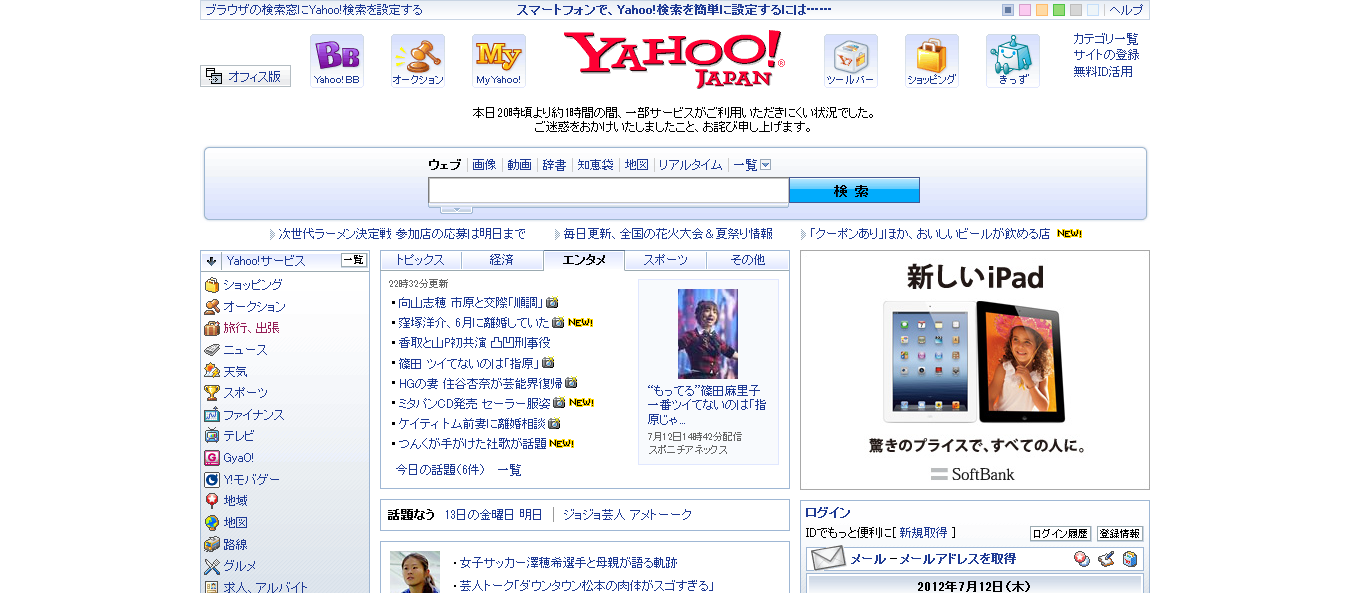Open the ジョジョ芸人 アメトーーク trending link
Screen dimensions: 1349x593
pos(628,515)
